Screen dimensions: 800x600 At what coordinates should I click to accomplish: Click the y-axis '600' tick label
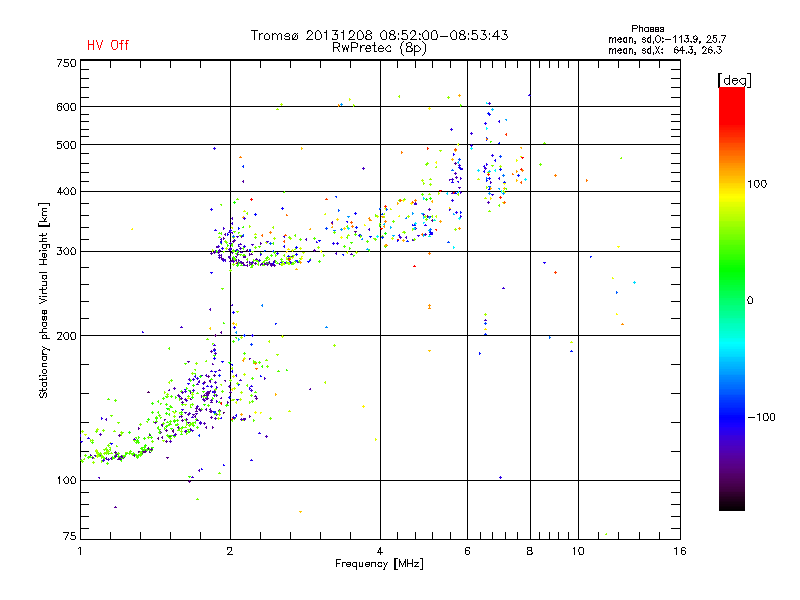click(66, 107)
